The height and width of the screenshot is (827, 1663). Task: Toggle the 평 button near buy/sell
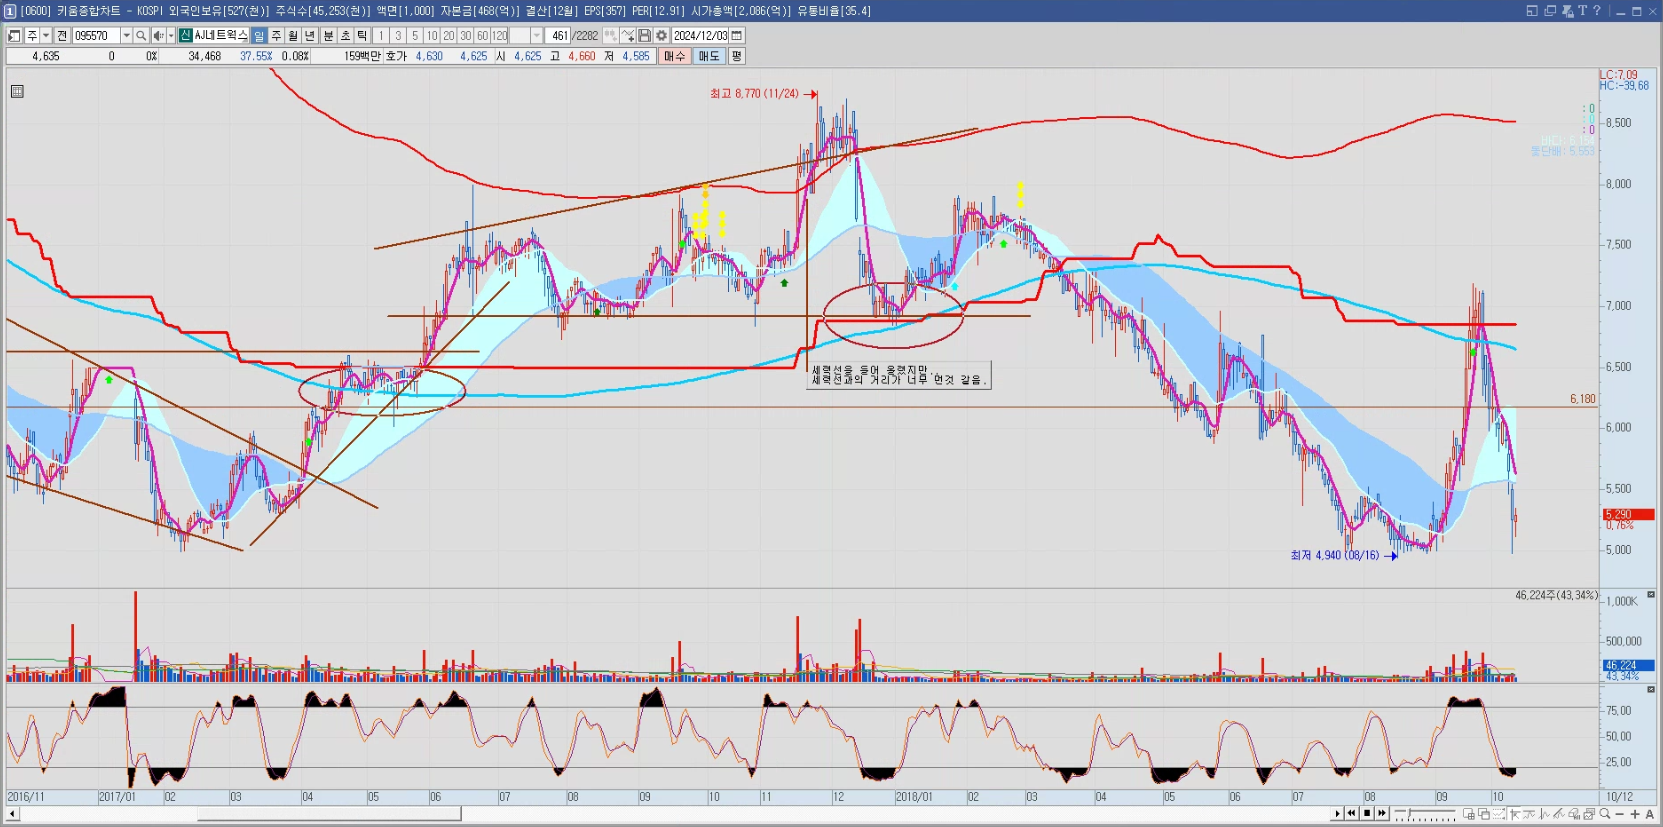(736, 56)
